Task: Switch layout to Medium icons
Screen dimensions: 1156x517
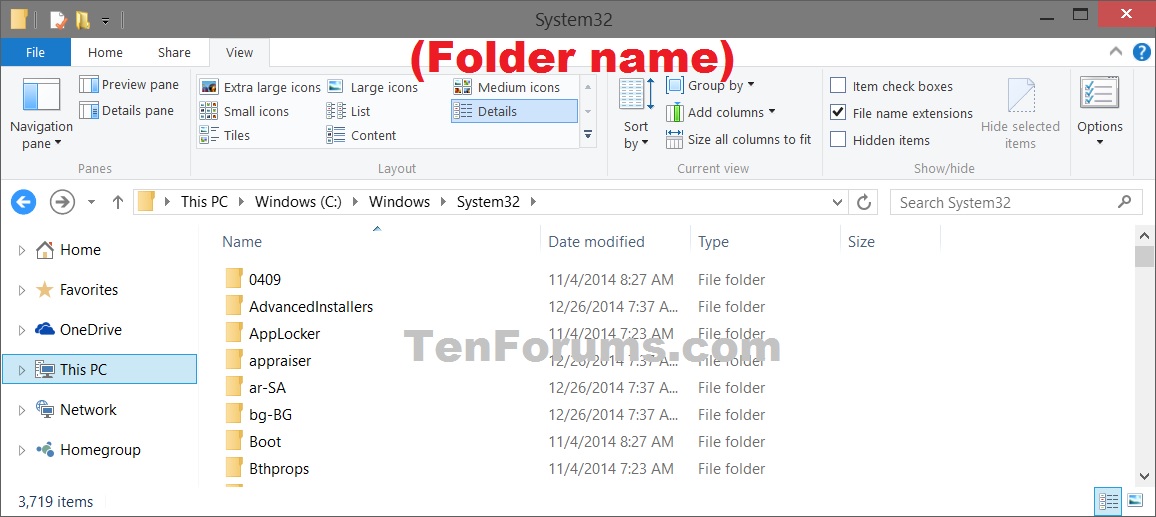Action: point(506,87)
